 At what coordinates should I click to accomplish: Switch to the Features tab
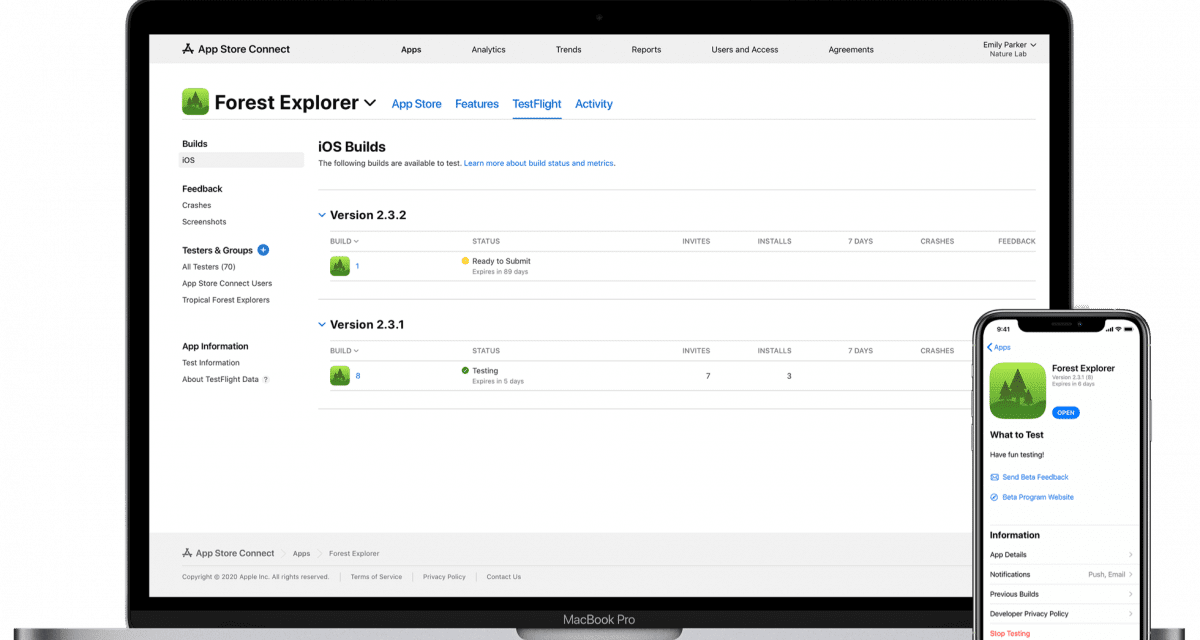tap(477, 104)
